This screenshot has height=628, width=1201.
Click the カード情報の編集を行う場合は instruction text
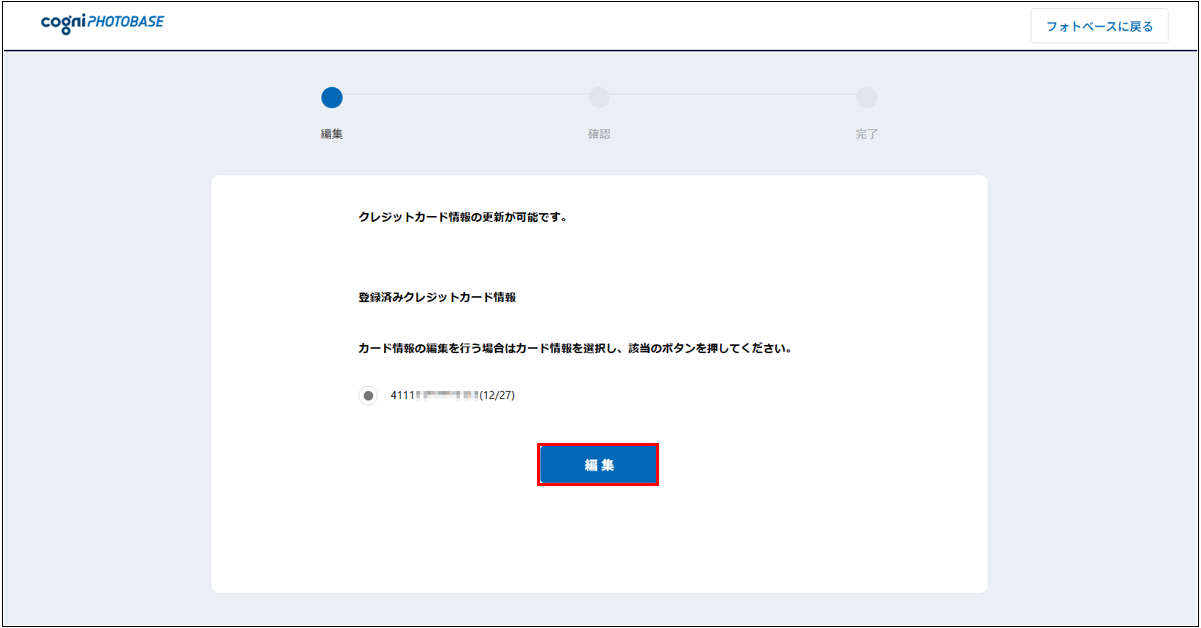pyautogui.click(x=575, y=349)
